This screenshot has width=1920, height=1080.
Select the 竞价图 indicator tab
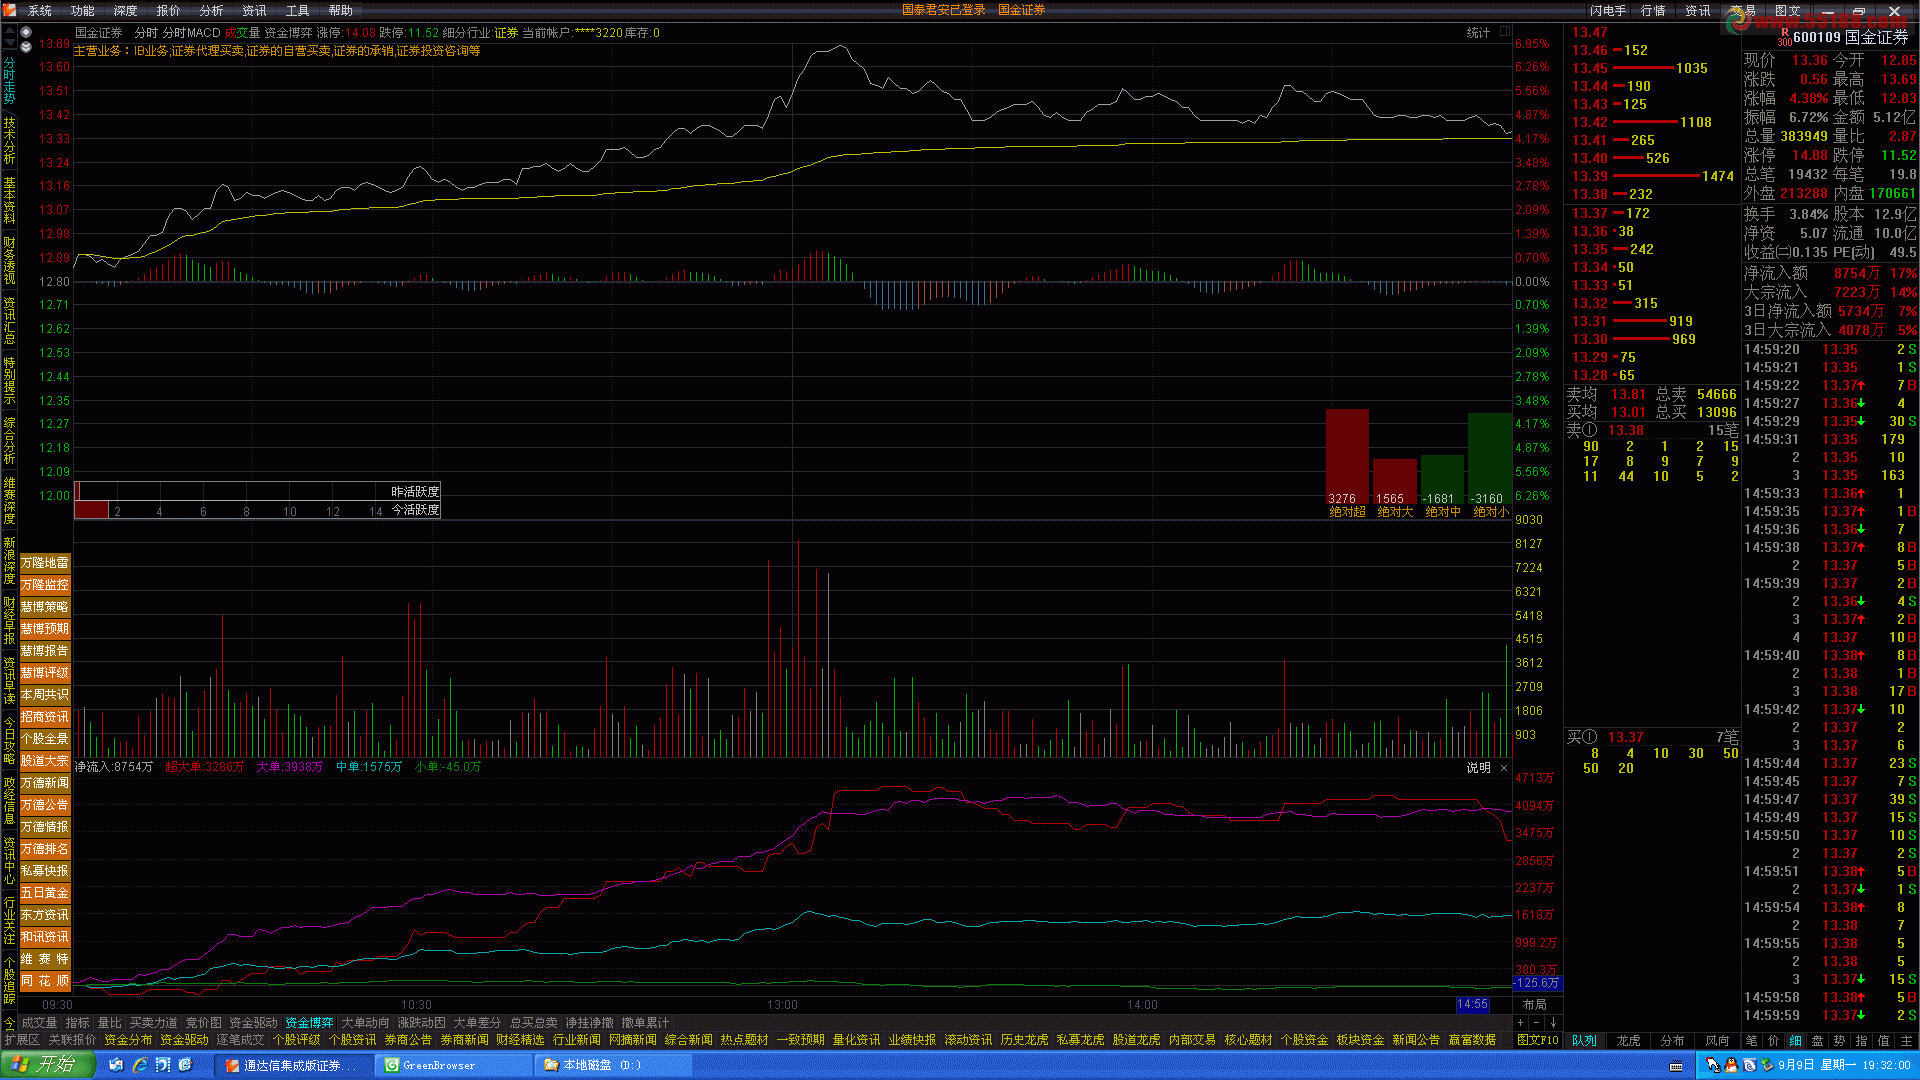[204, 1023]
